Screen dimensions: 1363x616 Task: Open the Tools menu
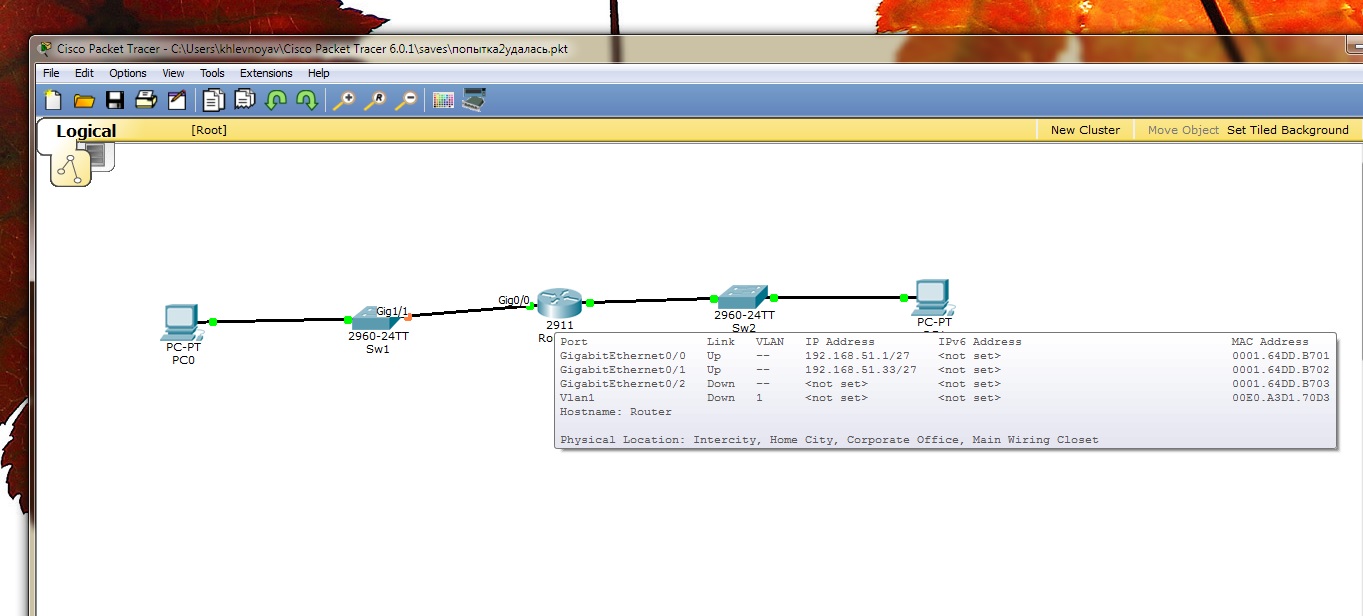click(212, 73)
